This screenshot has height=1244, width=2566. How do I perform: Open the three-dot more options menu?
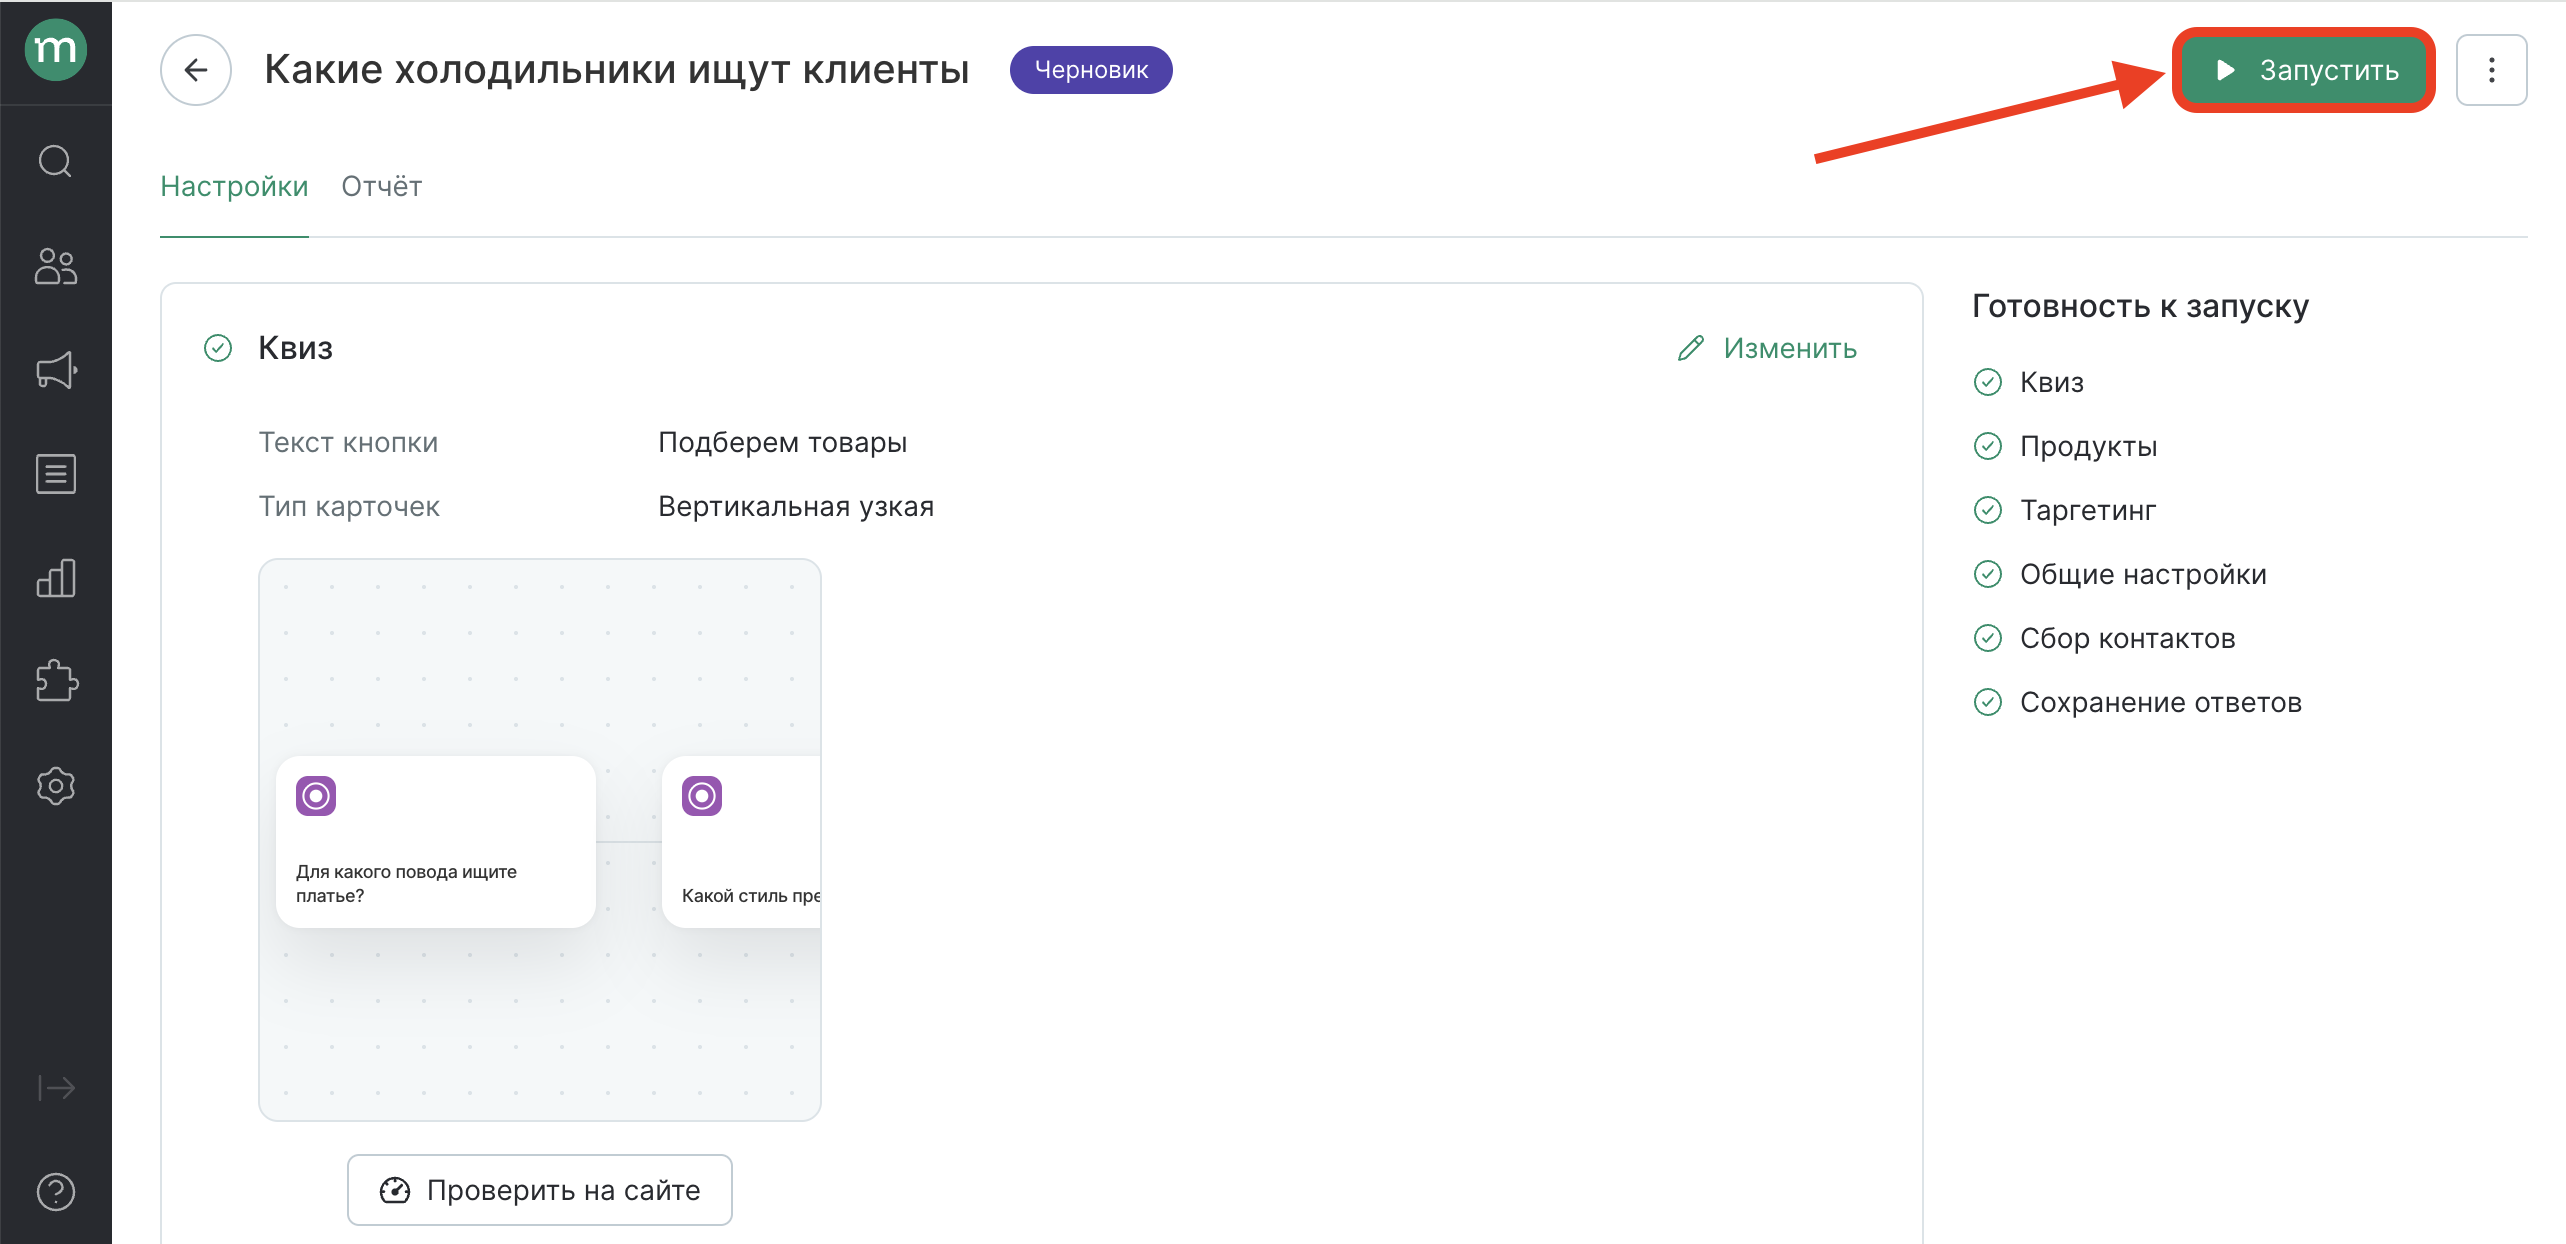[2492, 70]
